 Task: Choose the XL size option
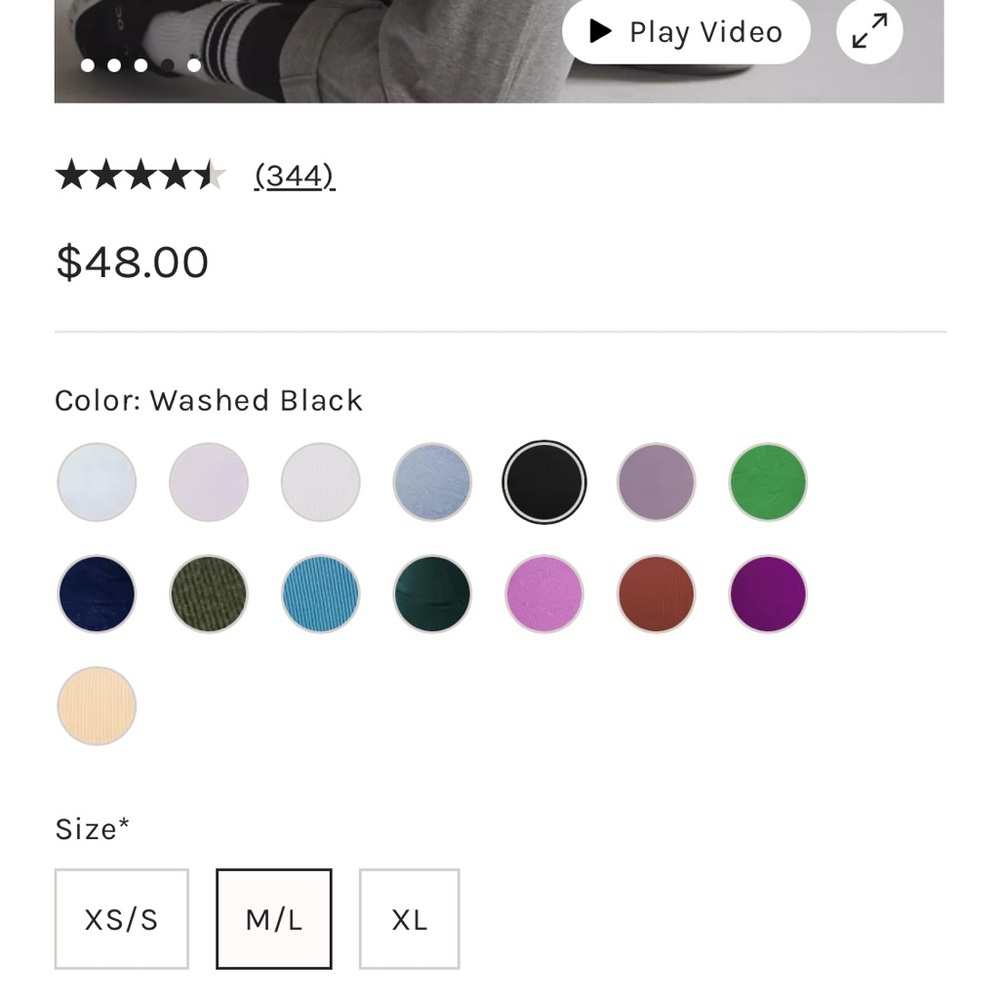[x=409, y=919]
